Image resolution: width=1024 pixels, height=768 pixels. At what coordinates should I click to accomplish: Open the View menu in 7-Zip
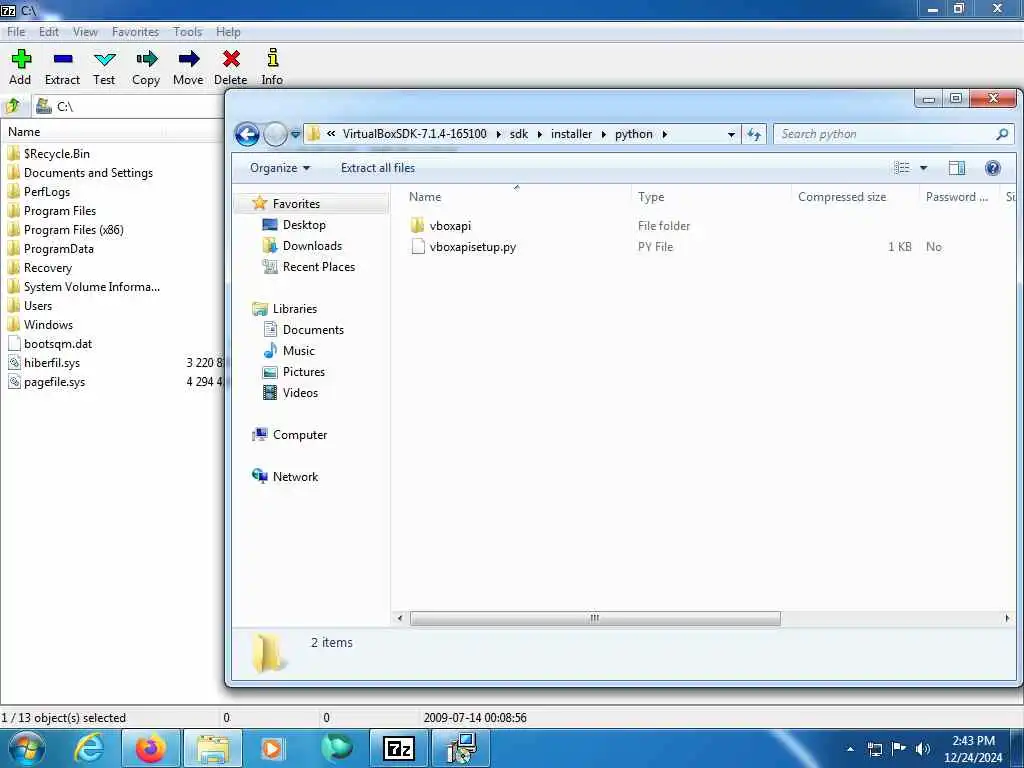tap(85, 31)
